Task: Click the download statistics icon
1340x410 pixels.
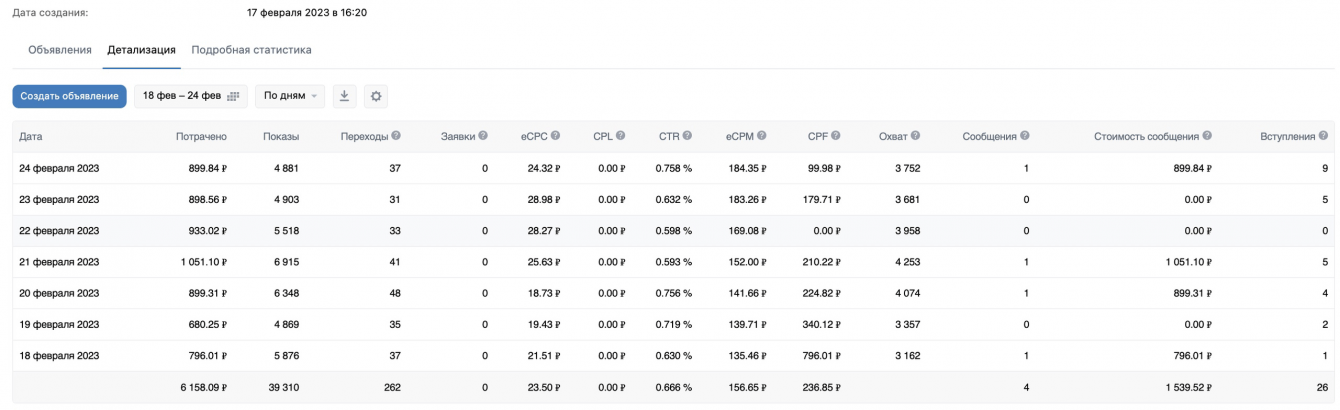Action: tap(344, 96)
